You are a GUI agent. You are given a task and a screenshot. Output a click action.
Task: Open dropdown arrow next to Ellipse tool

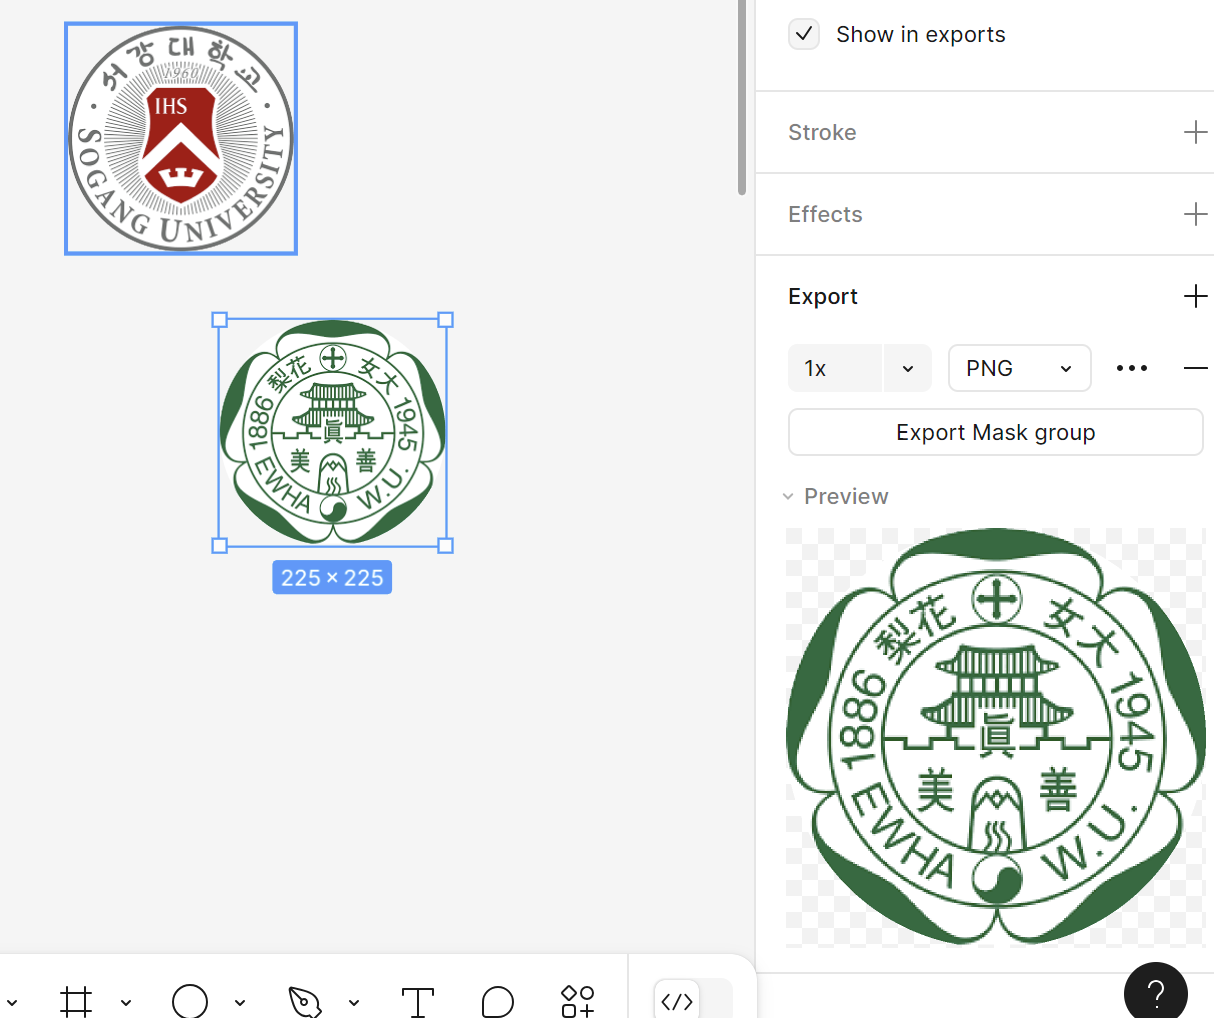[240, 1002]
